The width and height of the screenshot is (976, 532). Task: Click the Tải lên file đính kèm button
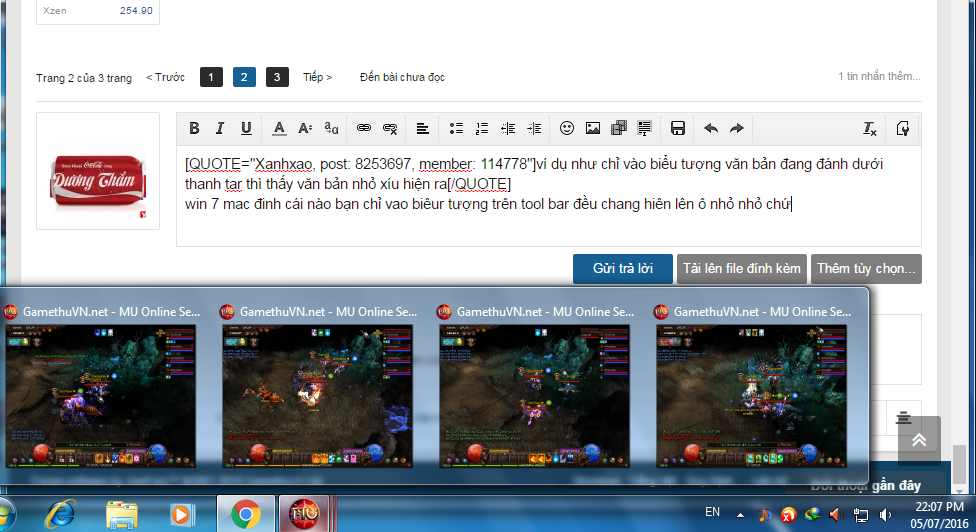741,269
